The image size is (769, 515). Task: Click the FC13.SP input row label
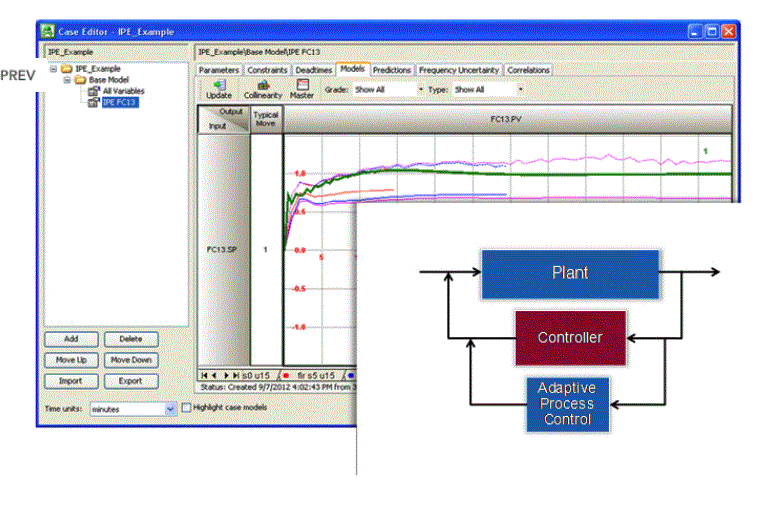click(222, 249)
